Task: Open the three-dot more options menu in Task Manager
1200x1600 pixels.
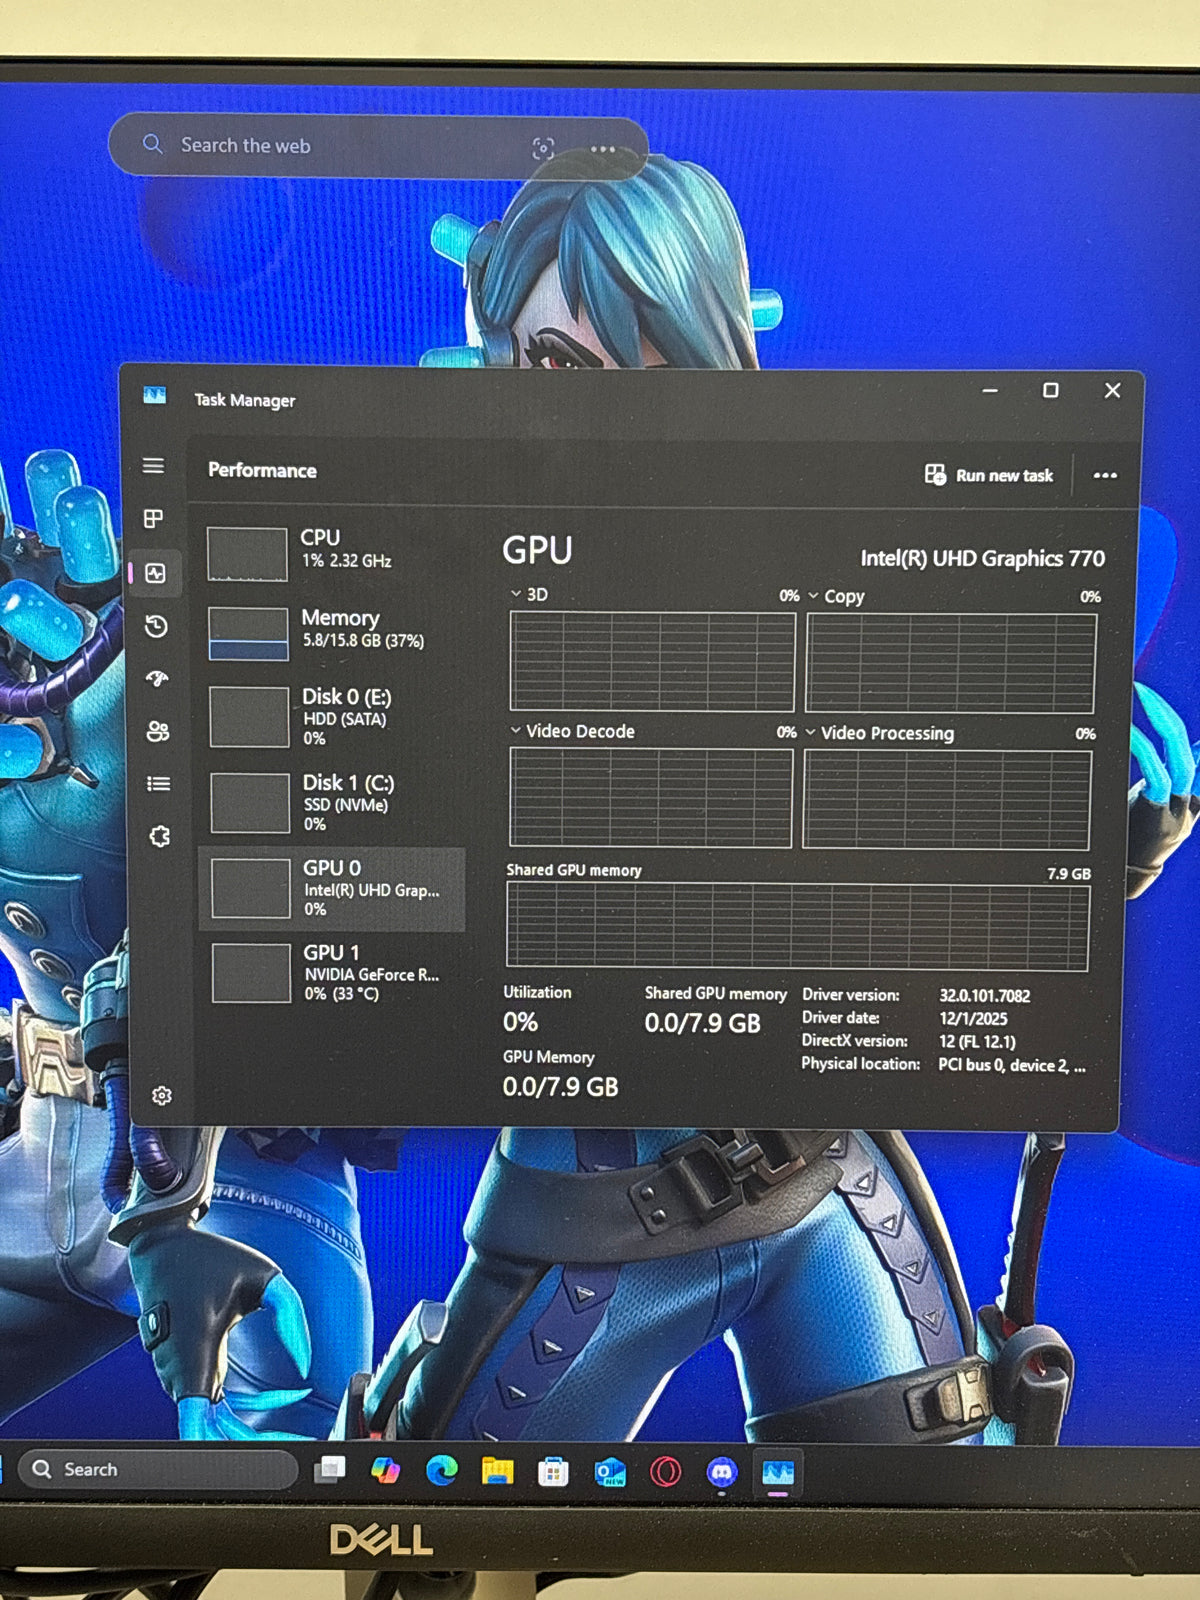Action: pos(1105,476)
